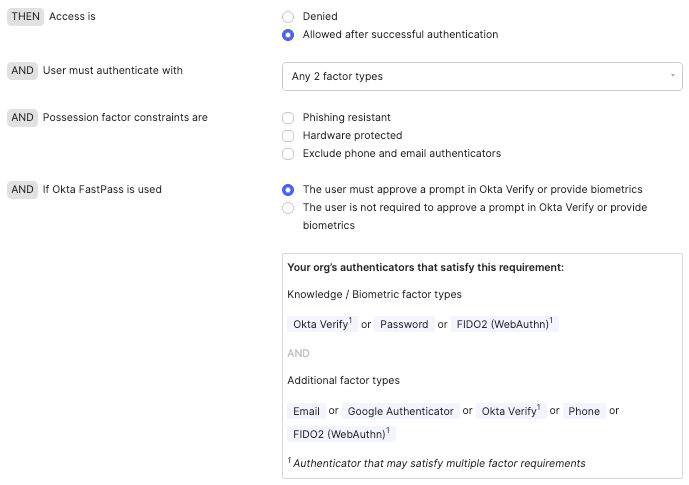Select Allowed after successful authentication option
Image resolution: width=689 pixels, height=485 pixels.
pyautogui.click(x=288, y=35)
